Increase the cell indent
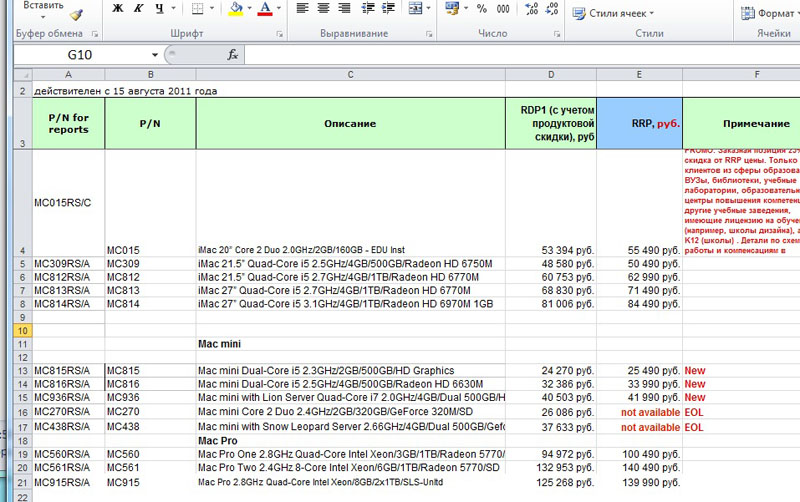The image size is (800, 502). pyautogui.click(x=388, y=8)
